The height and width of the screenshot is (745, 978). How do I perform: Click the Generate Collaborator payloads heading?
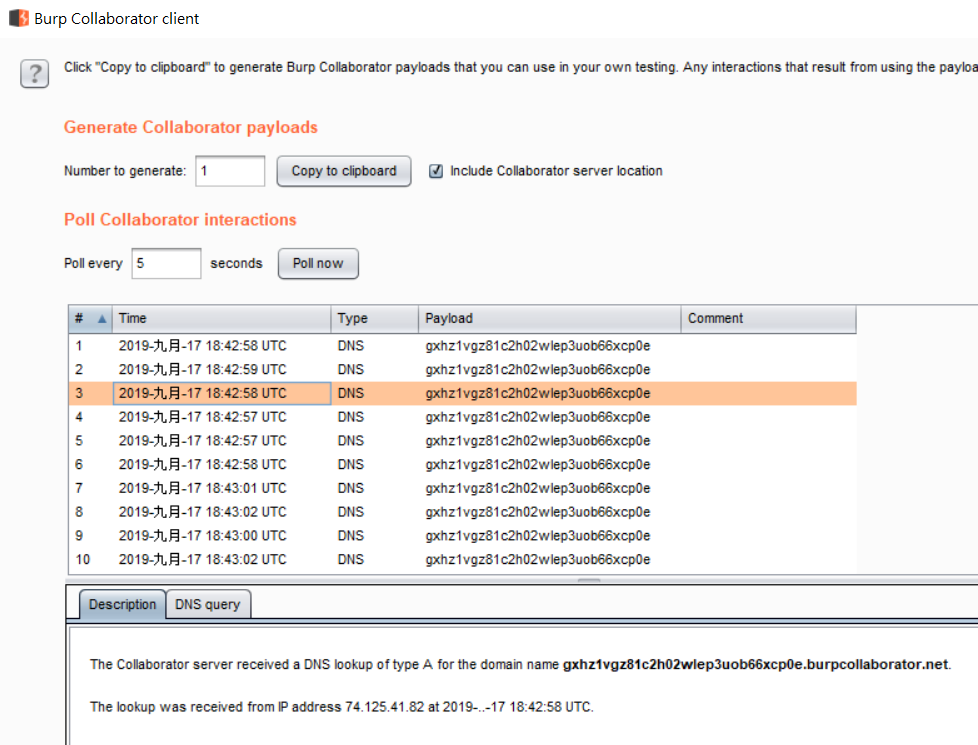pos(191,127)
